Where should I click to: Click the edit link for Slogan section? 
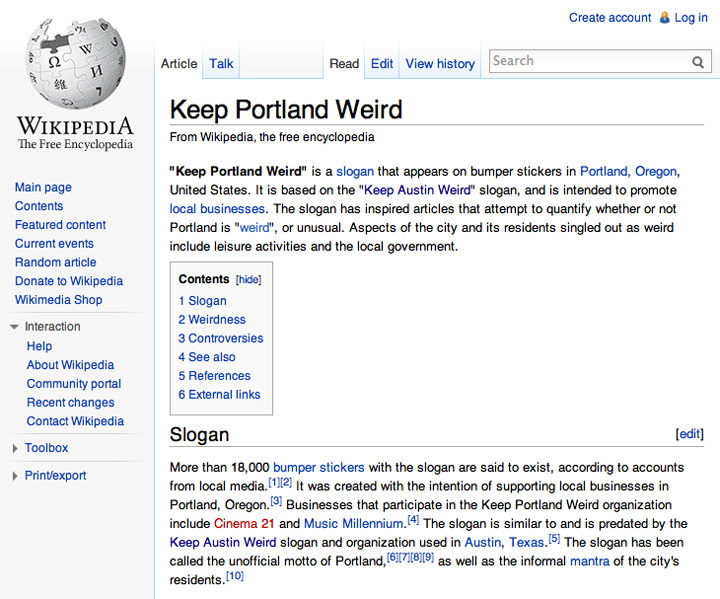(689, 434)
